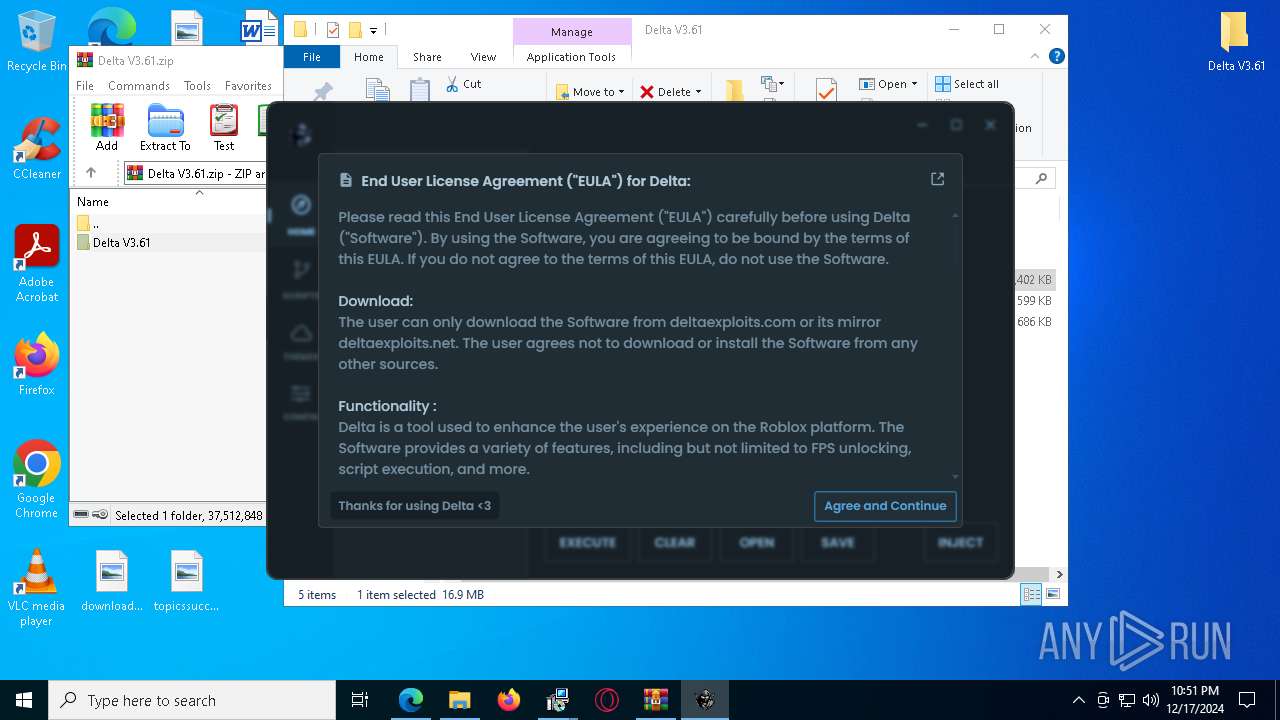Select Home compass icon in Delta sidebar
Image resolution: width=1280 pixels, height=720 pixels.
point(301,206)
